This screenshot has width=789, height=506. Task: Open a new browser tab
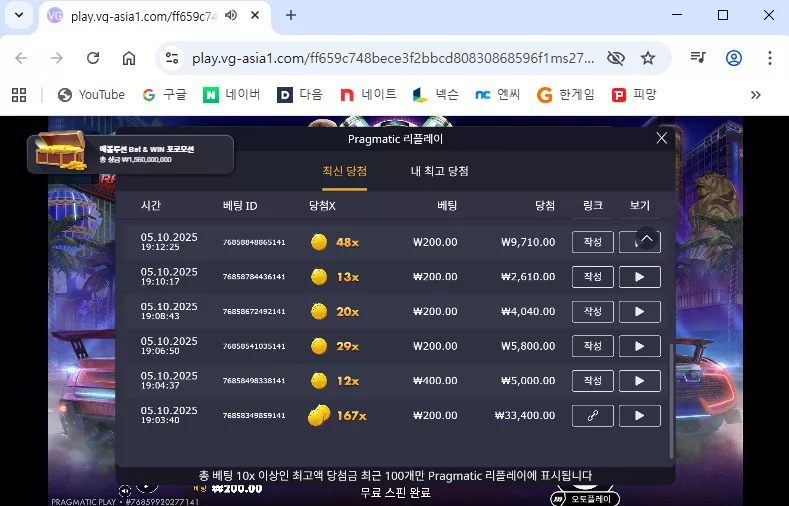click(x=291, y=16)
